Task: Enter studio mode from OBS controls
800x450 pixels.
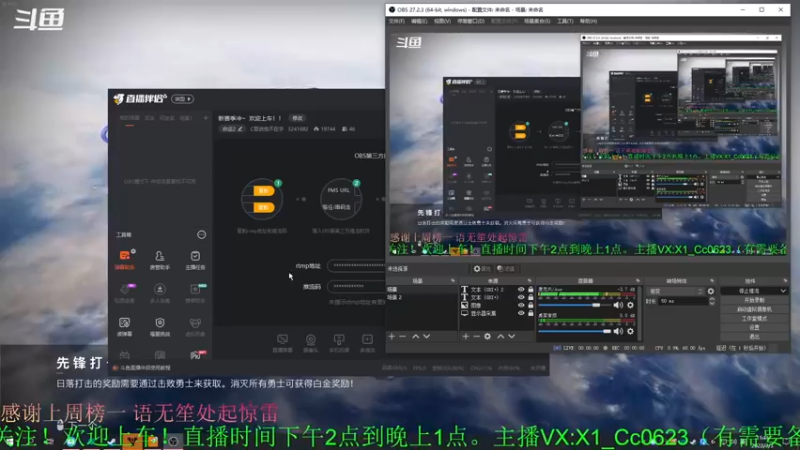Action: (754, 318)
